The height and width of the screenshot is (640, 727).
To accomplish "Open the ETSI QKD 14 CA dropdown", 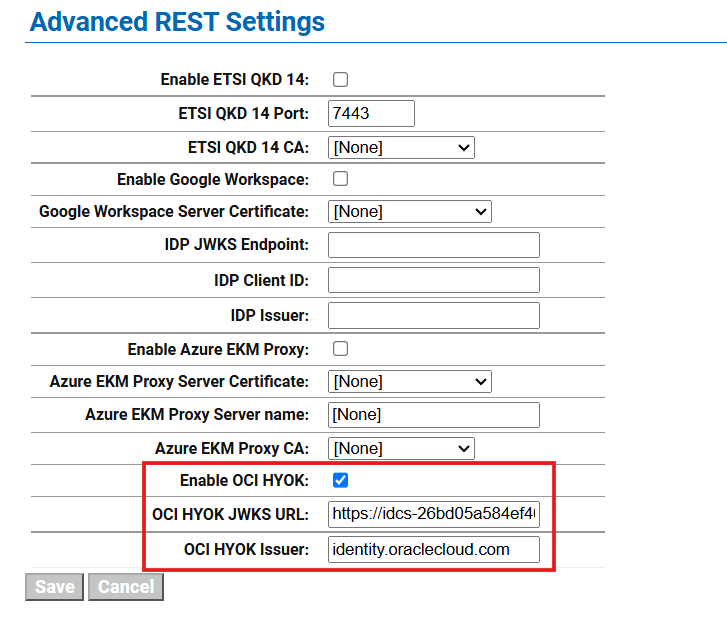I will (401, 147).
